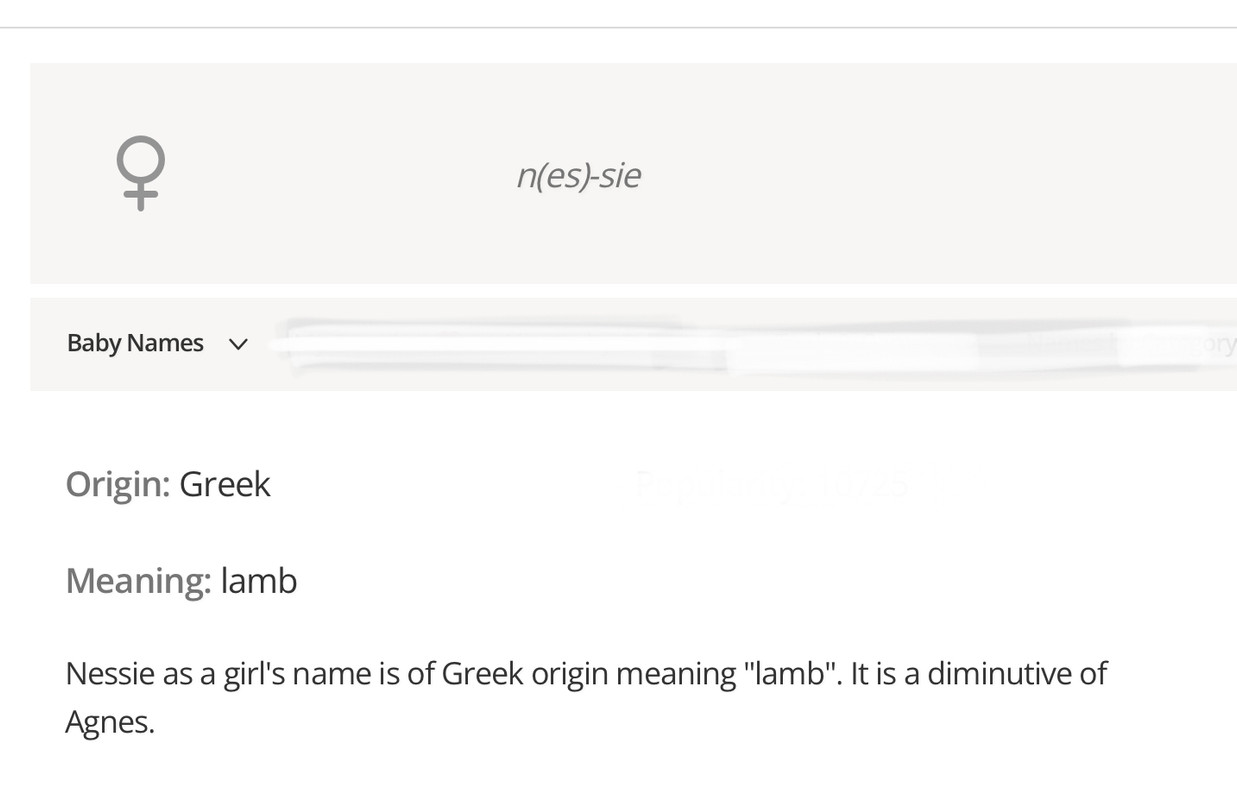Click the word Nessie starting the description
The image size is (1237, 800).
110,673
